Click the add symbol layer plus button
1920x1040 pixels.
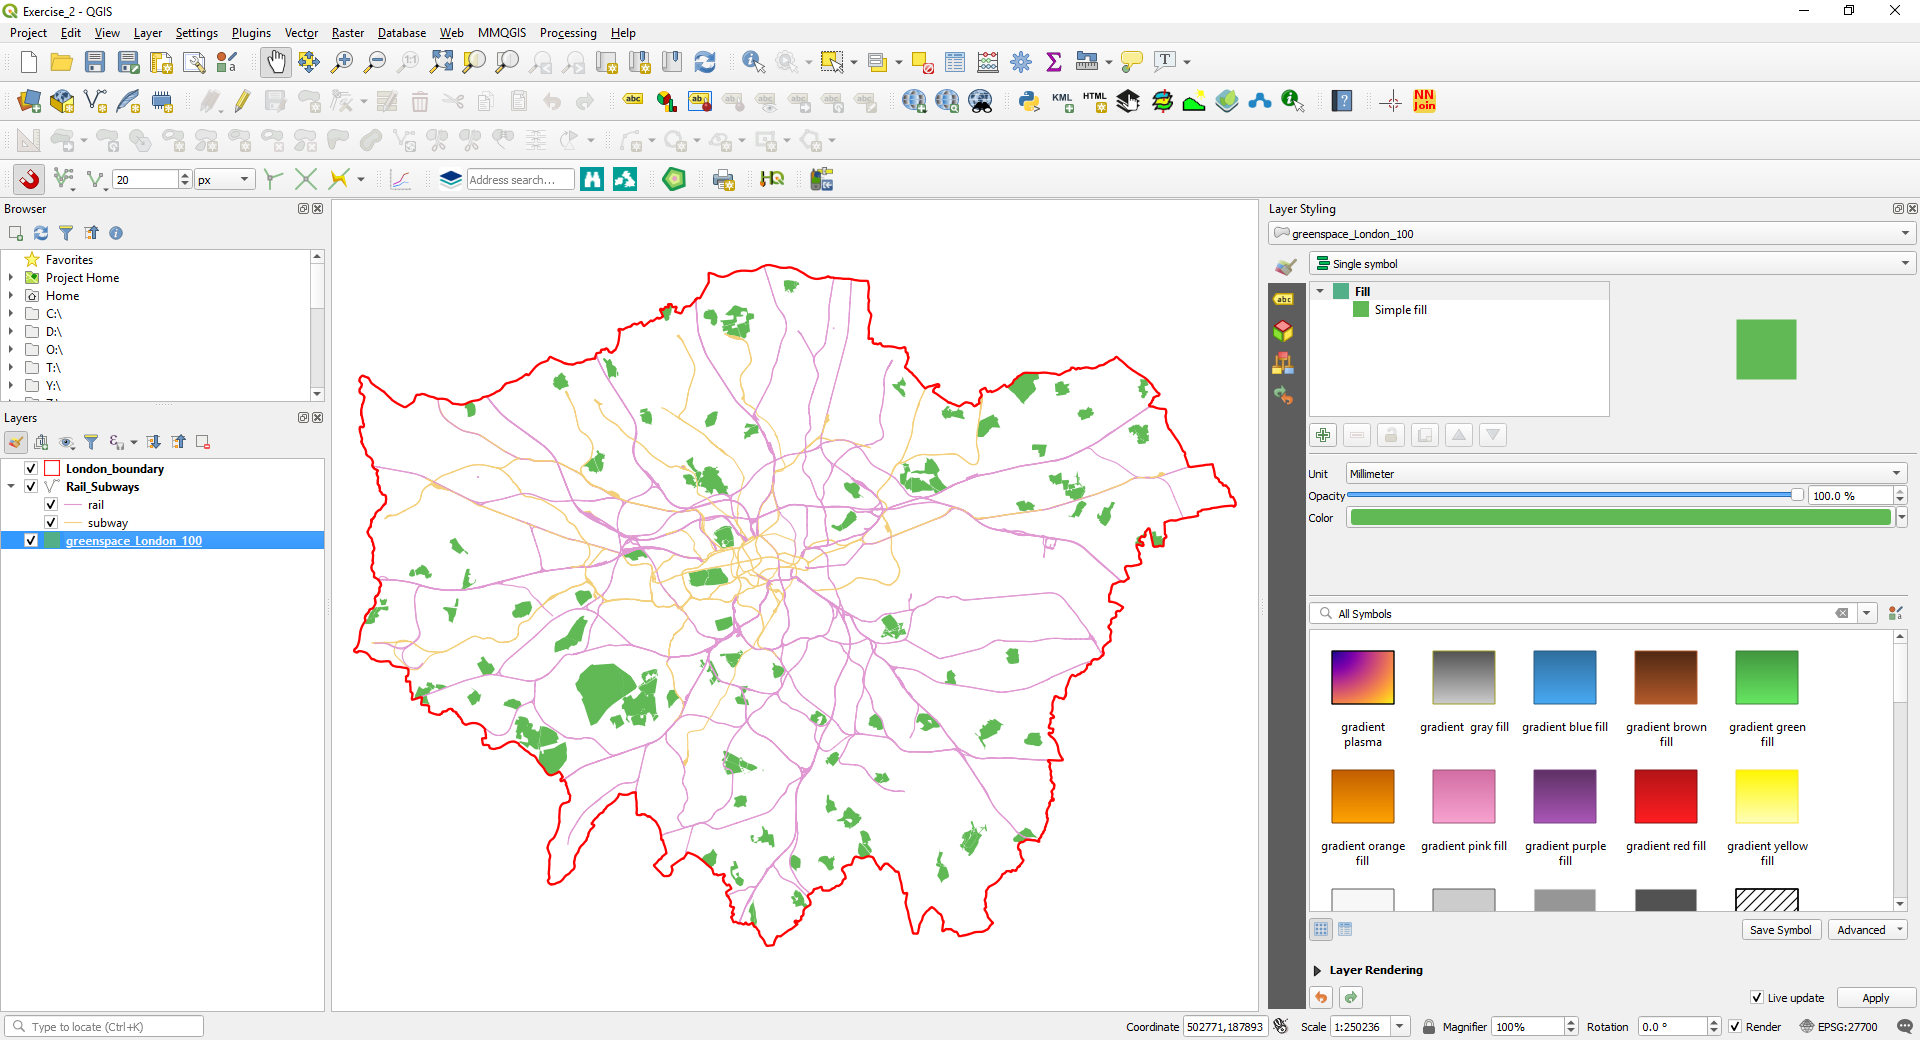[1323, 435]
